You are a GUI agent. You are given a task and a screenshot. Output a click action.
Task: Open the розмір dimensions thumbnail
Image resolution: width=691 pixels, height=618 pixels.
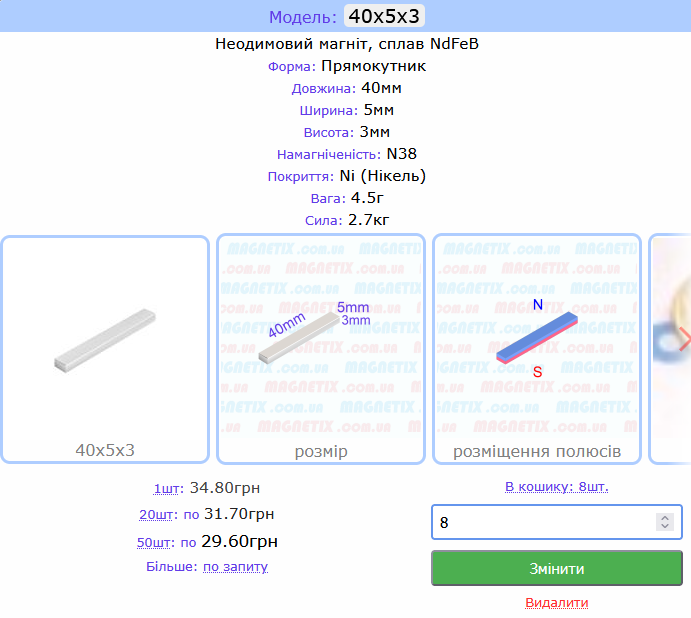click(321, 349)
